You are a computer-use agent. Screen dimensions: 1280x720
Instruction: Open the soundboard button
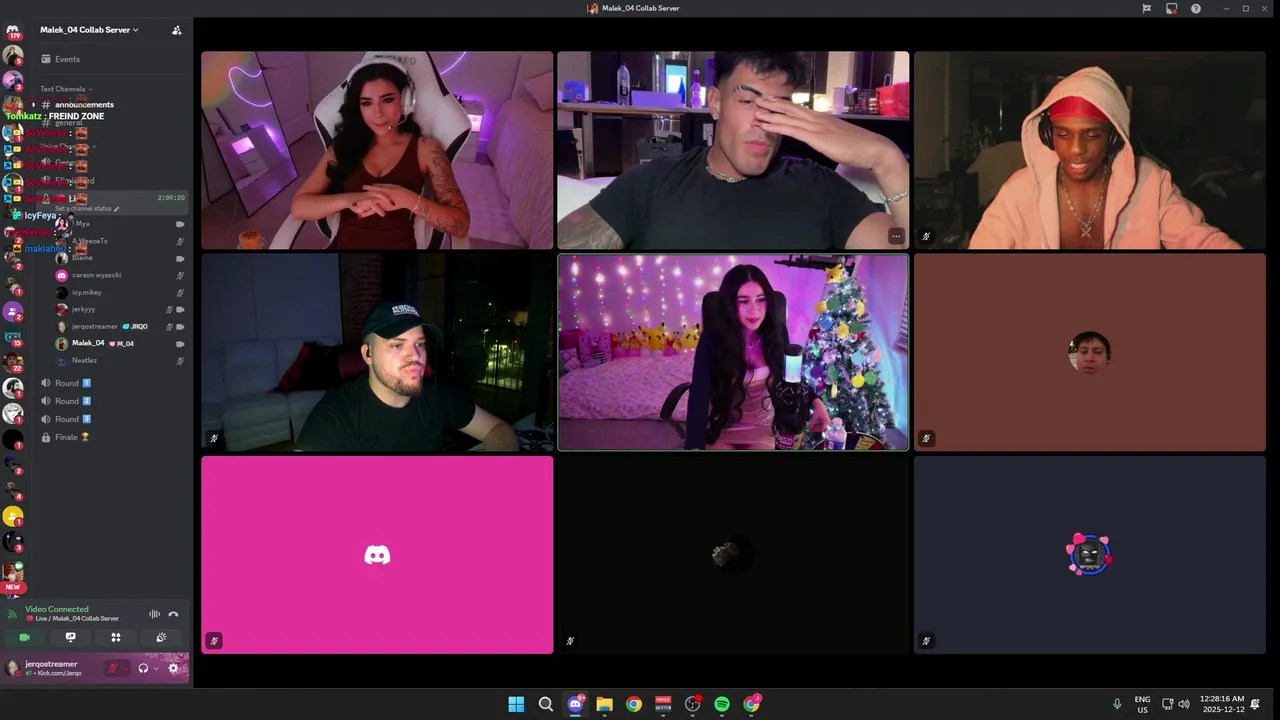[x=161, y=637]
